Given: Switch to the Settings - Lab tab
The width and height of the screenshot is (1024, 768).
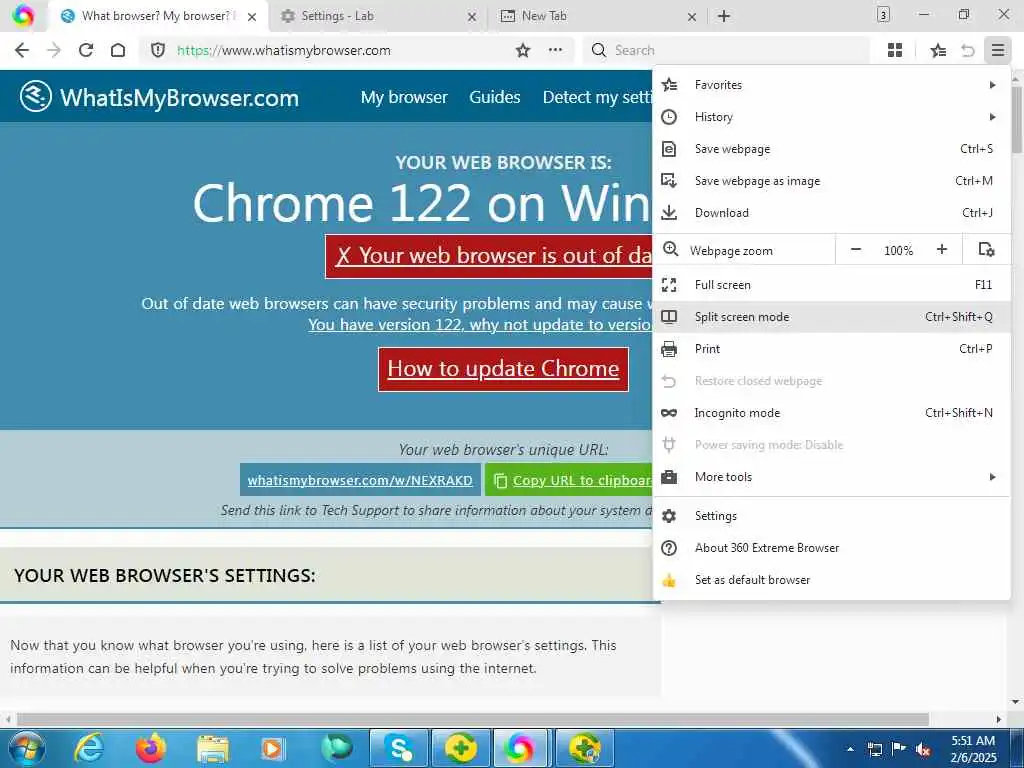Looking at the screenshot, I should pyautogui.click(x=377, y=16).
